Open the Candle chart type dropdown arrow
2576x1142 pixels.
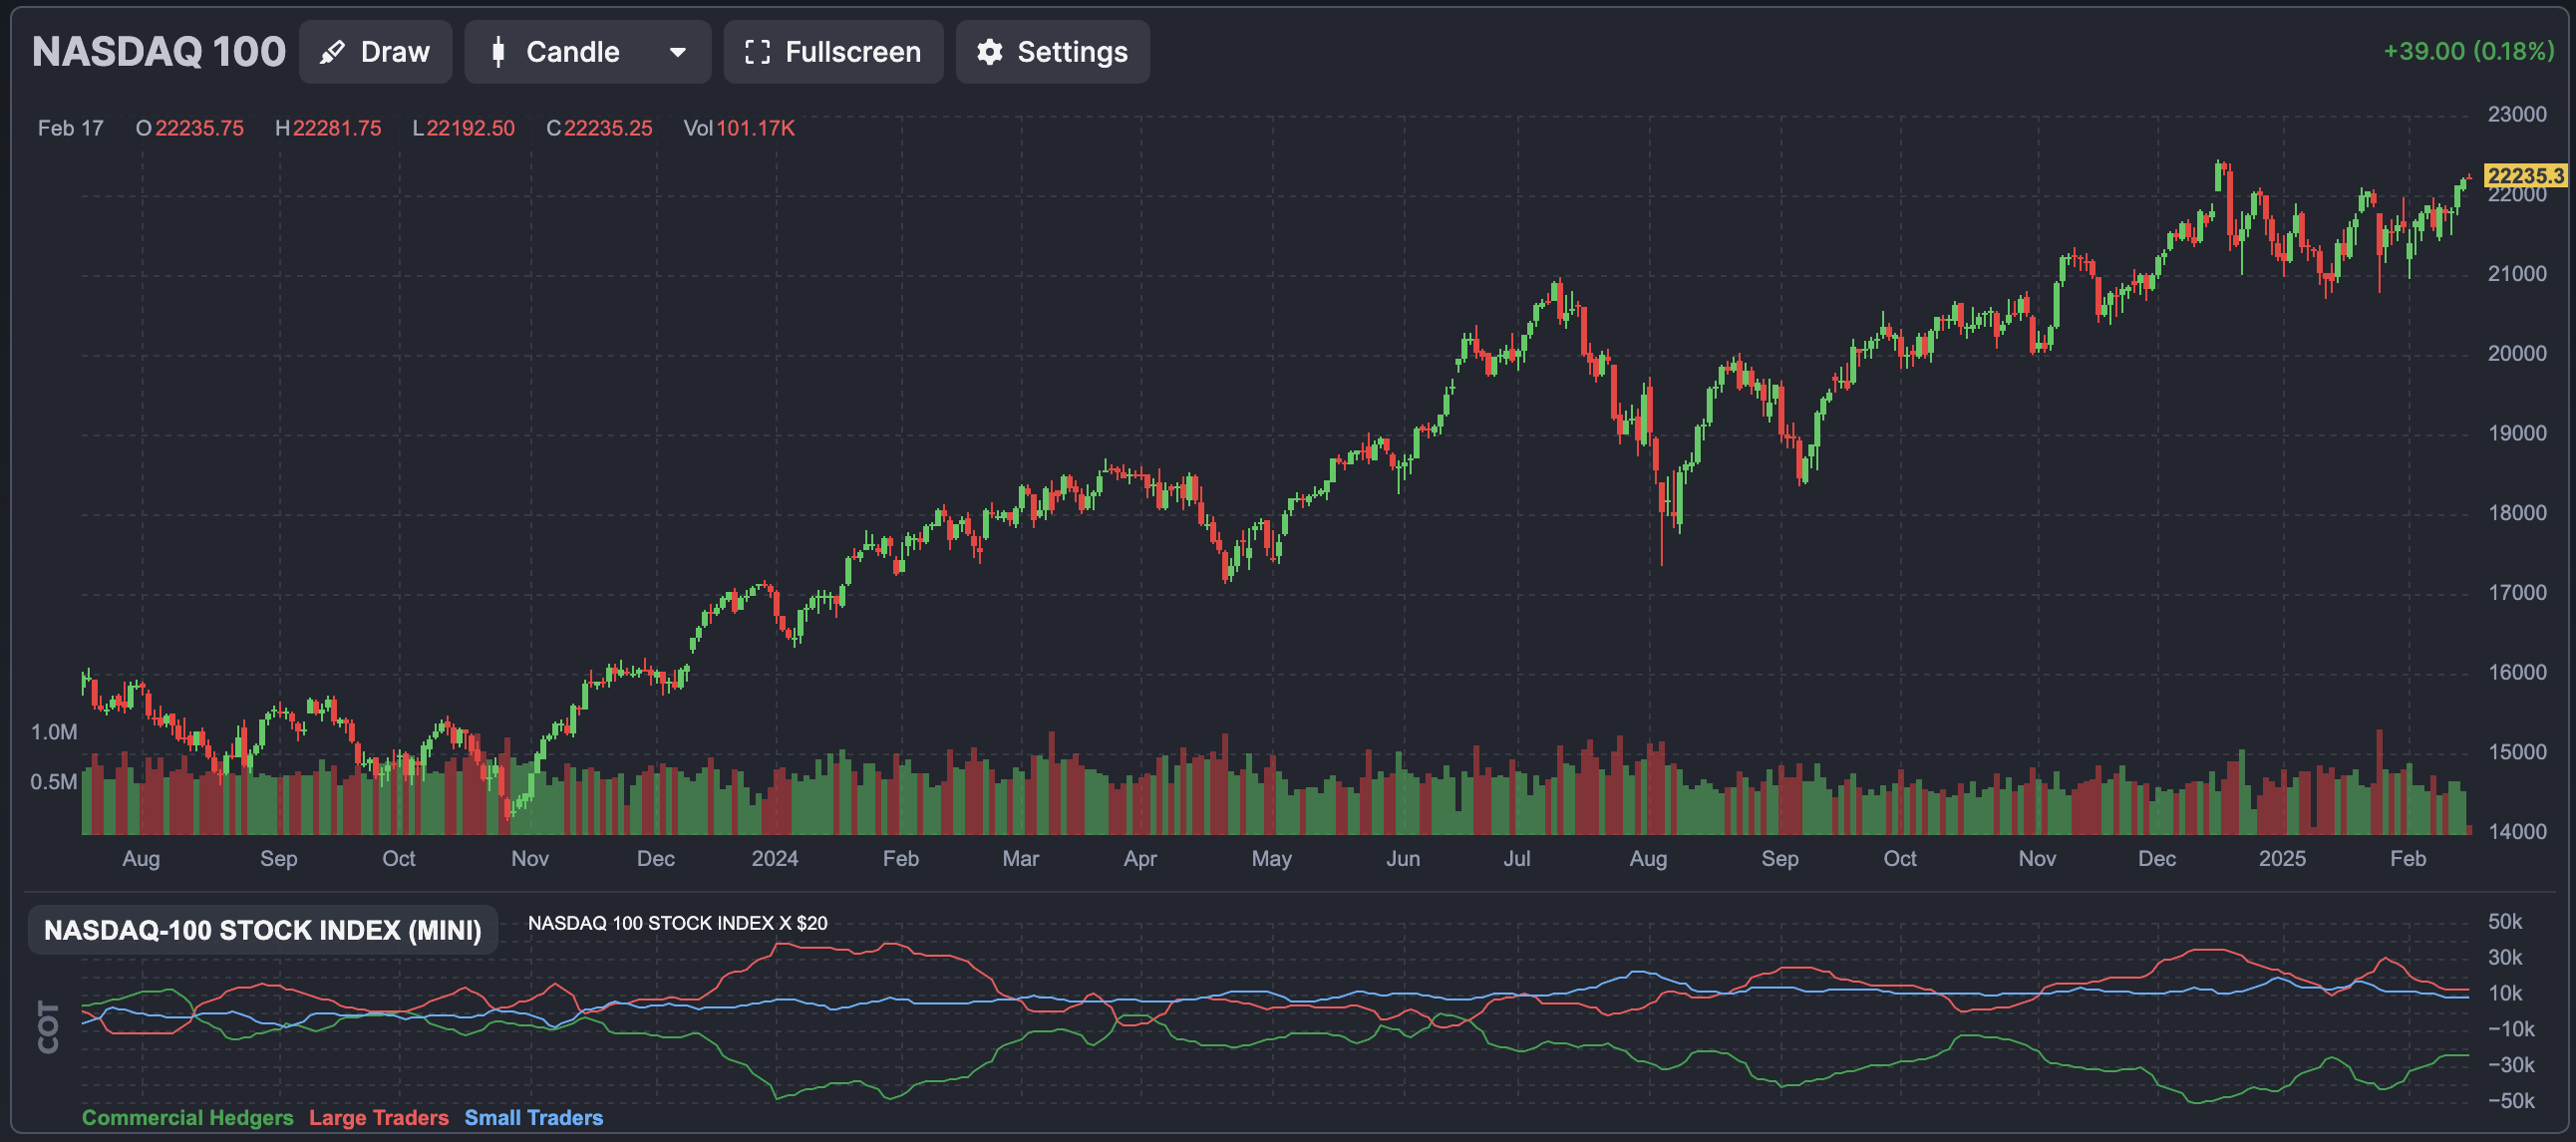[677, 52]
